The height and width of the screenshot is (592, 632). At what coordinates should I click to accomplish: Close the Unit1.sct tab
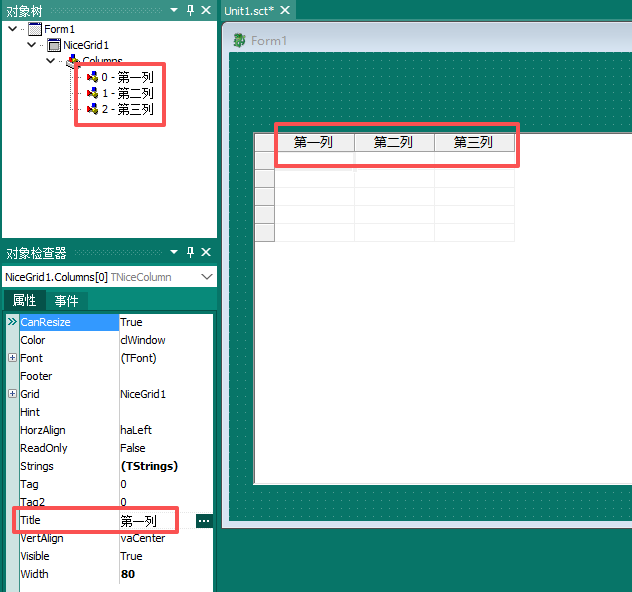(x=285, y=10)
